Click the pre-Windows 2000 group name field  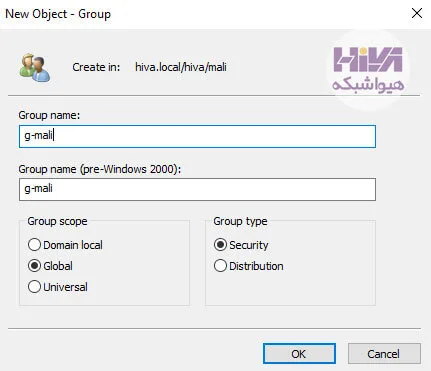coord(197,189)
